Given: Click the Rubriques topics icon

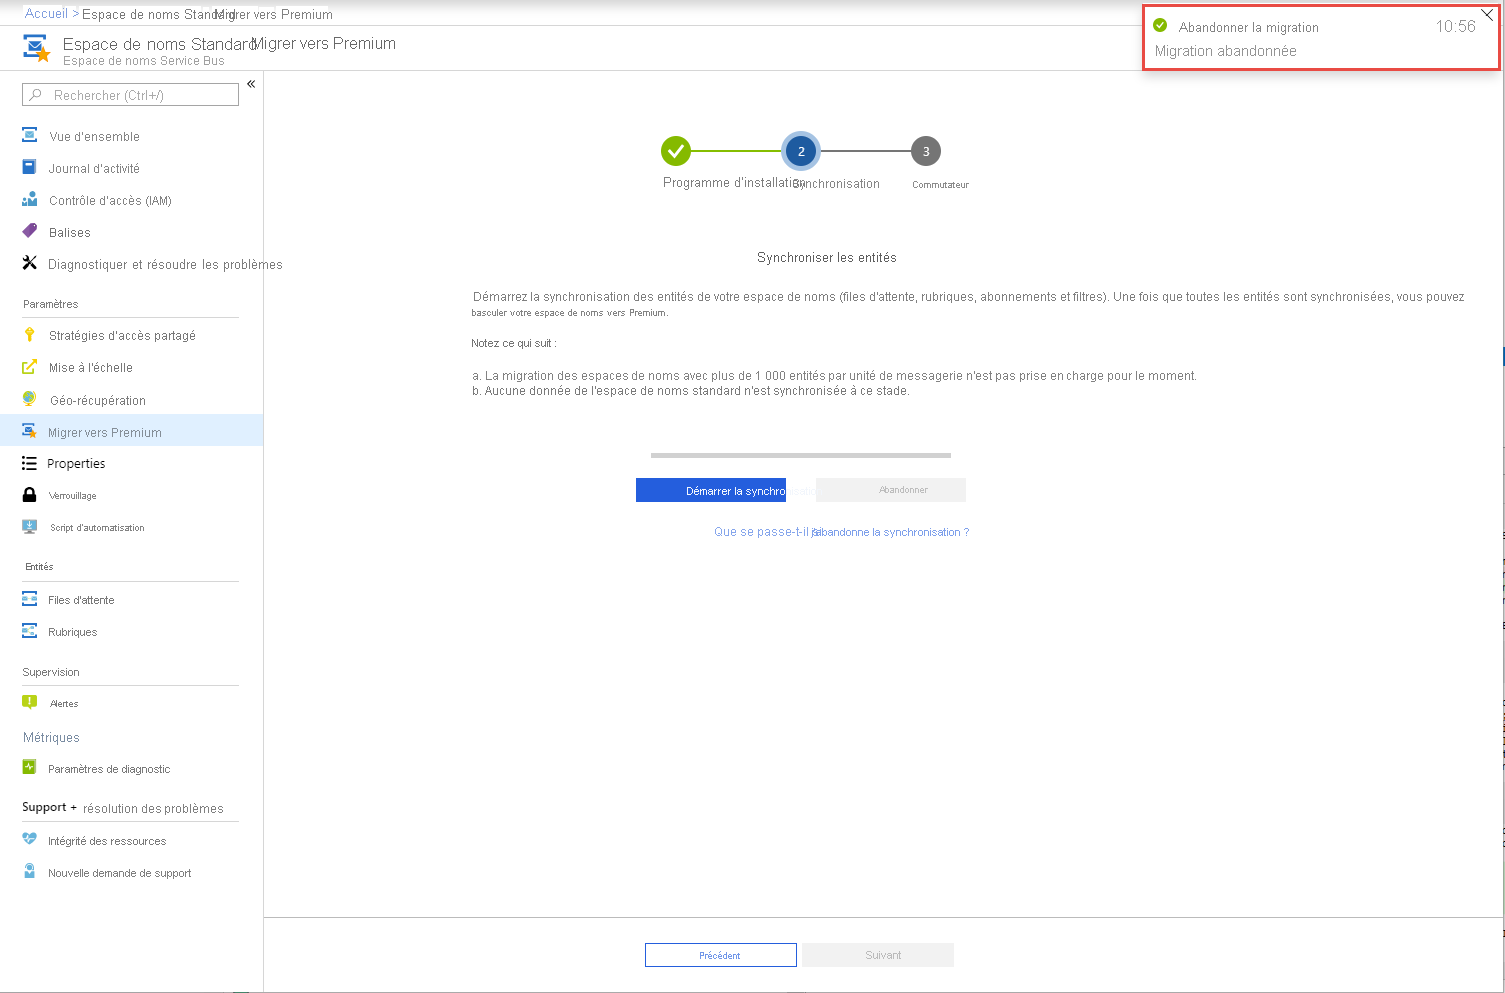Looking at the screenshot, I should click(30, 632).
